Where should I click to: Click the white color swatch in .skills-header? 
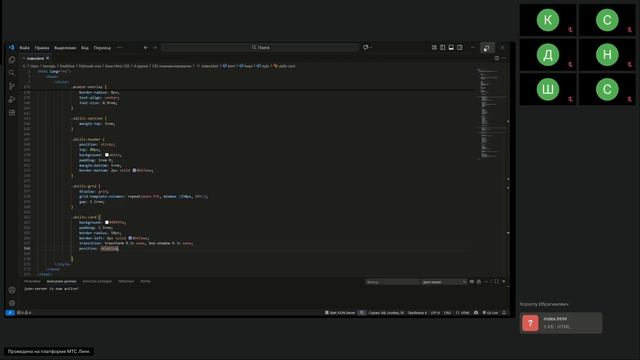click(x=107, y=155)
